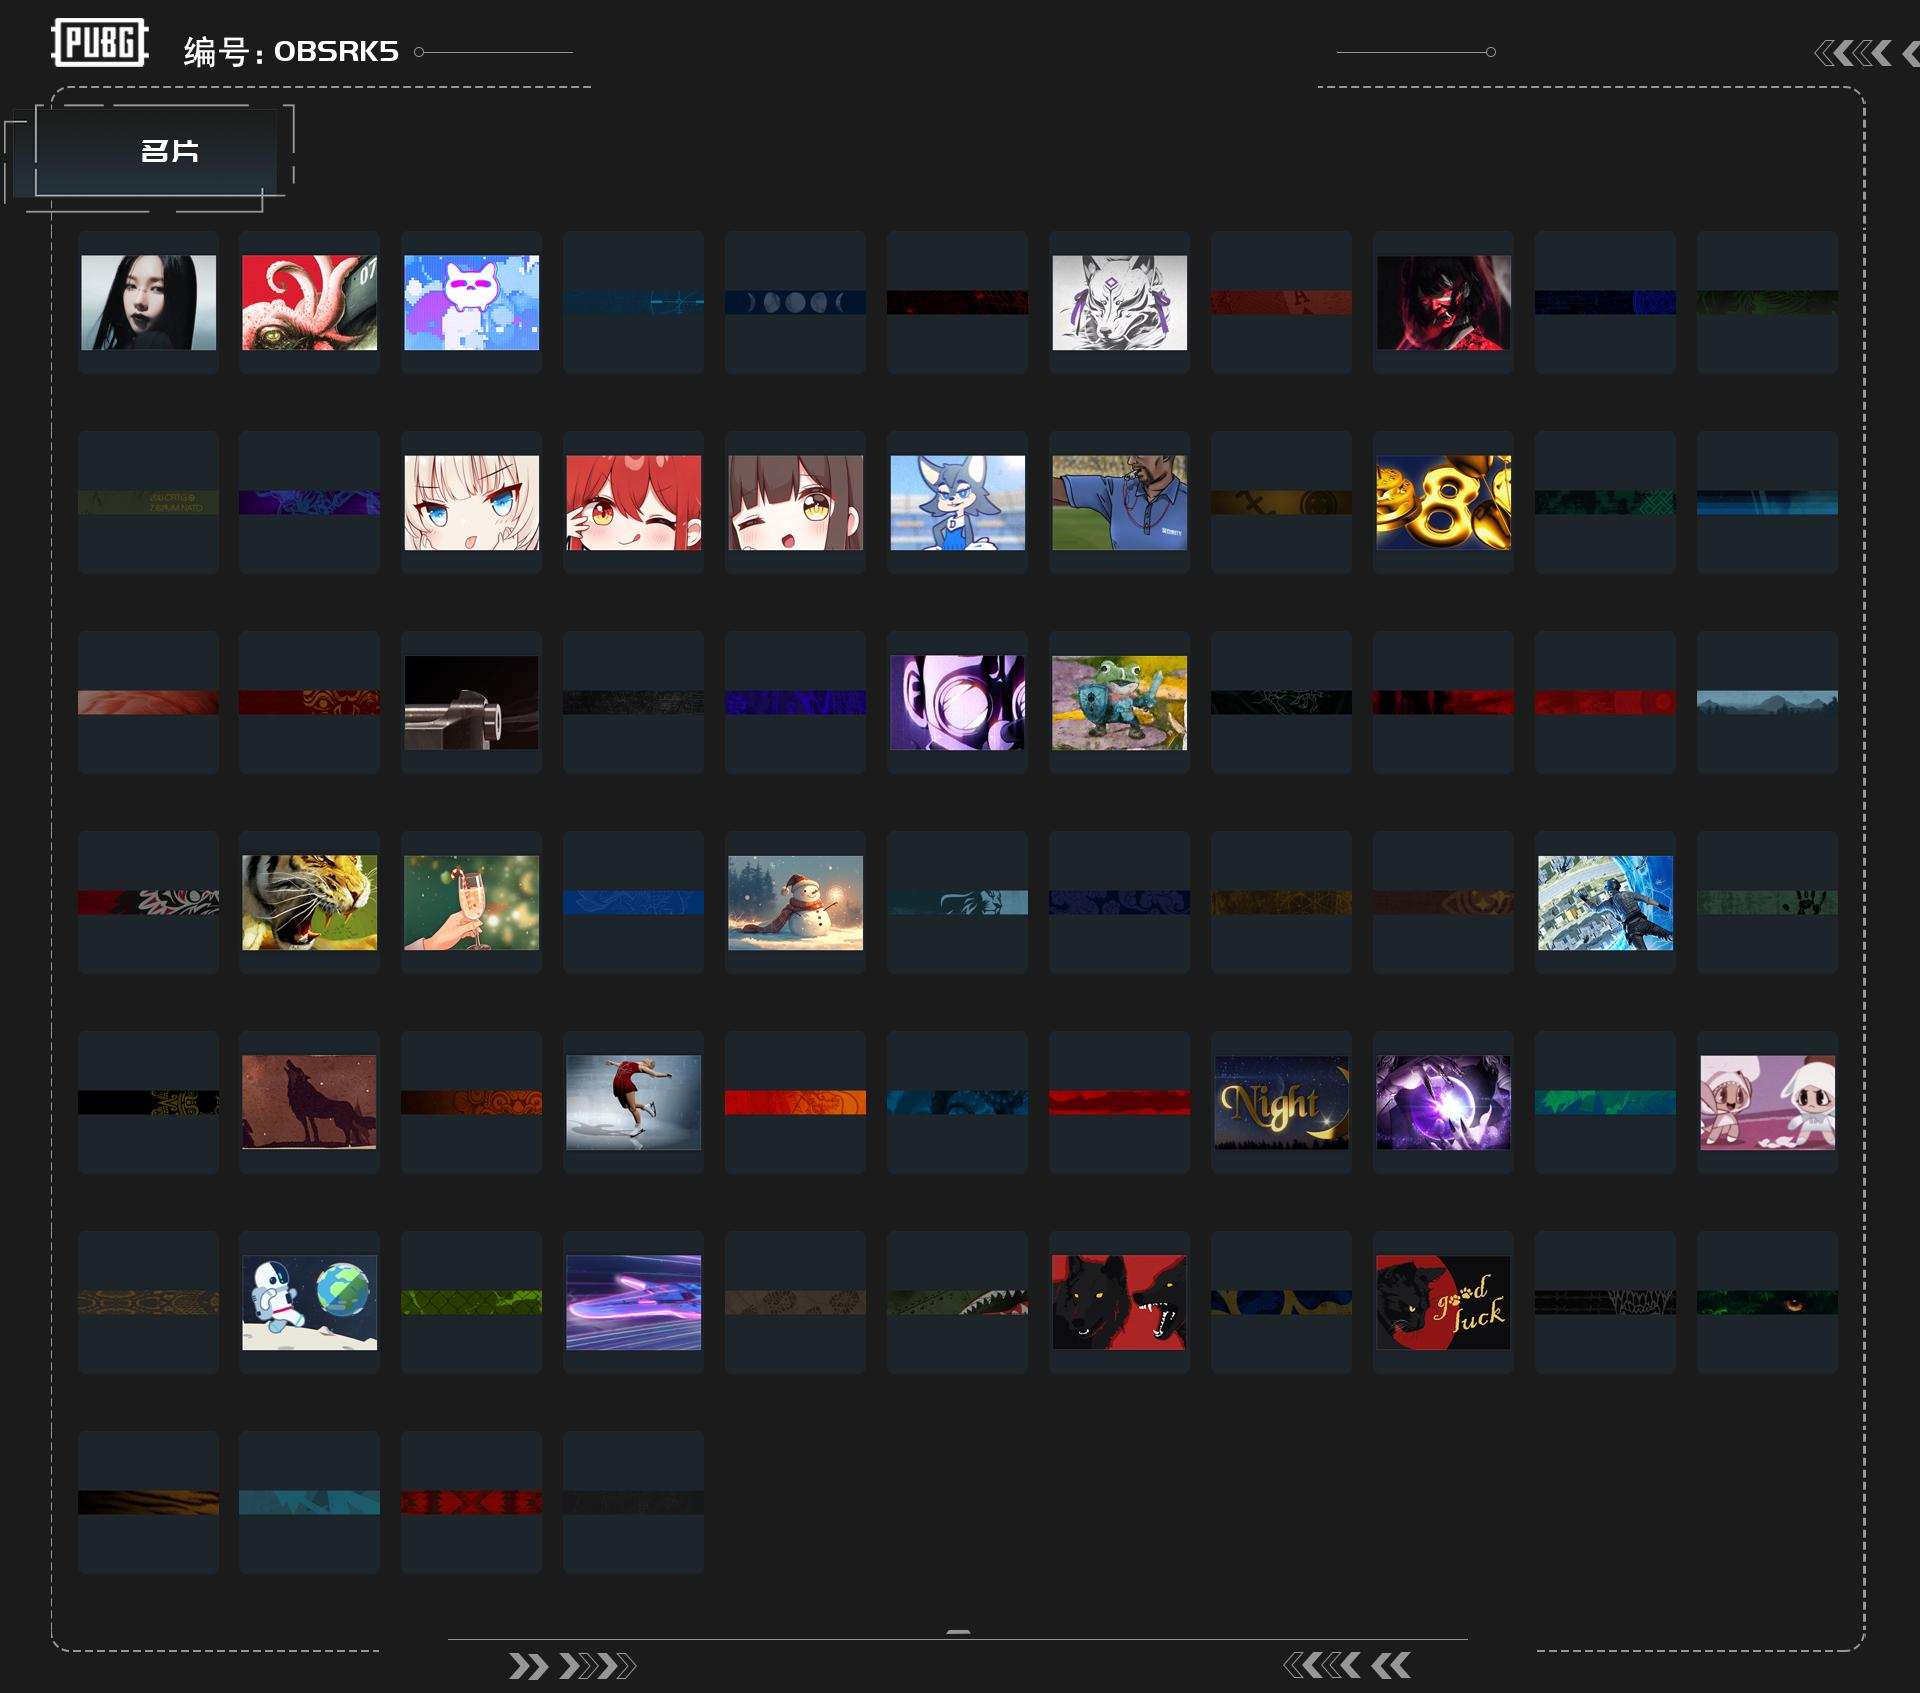
Task: Open the skydiver above city card
Action: tap(1605, 902)
